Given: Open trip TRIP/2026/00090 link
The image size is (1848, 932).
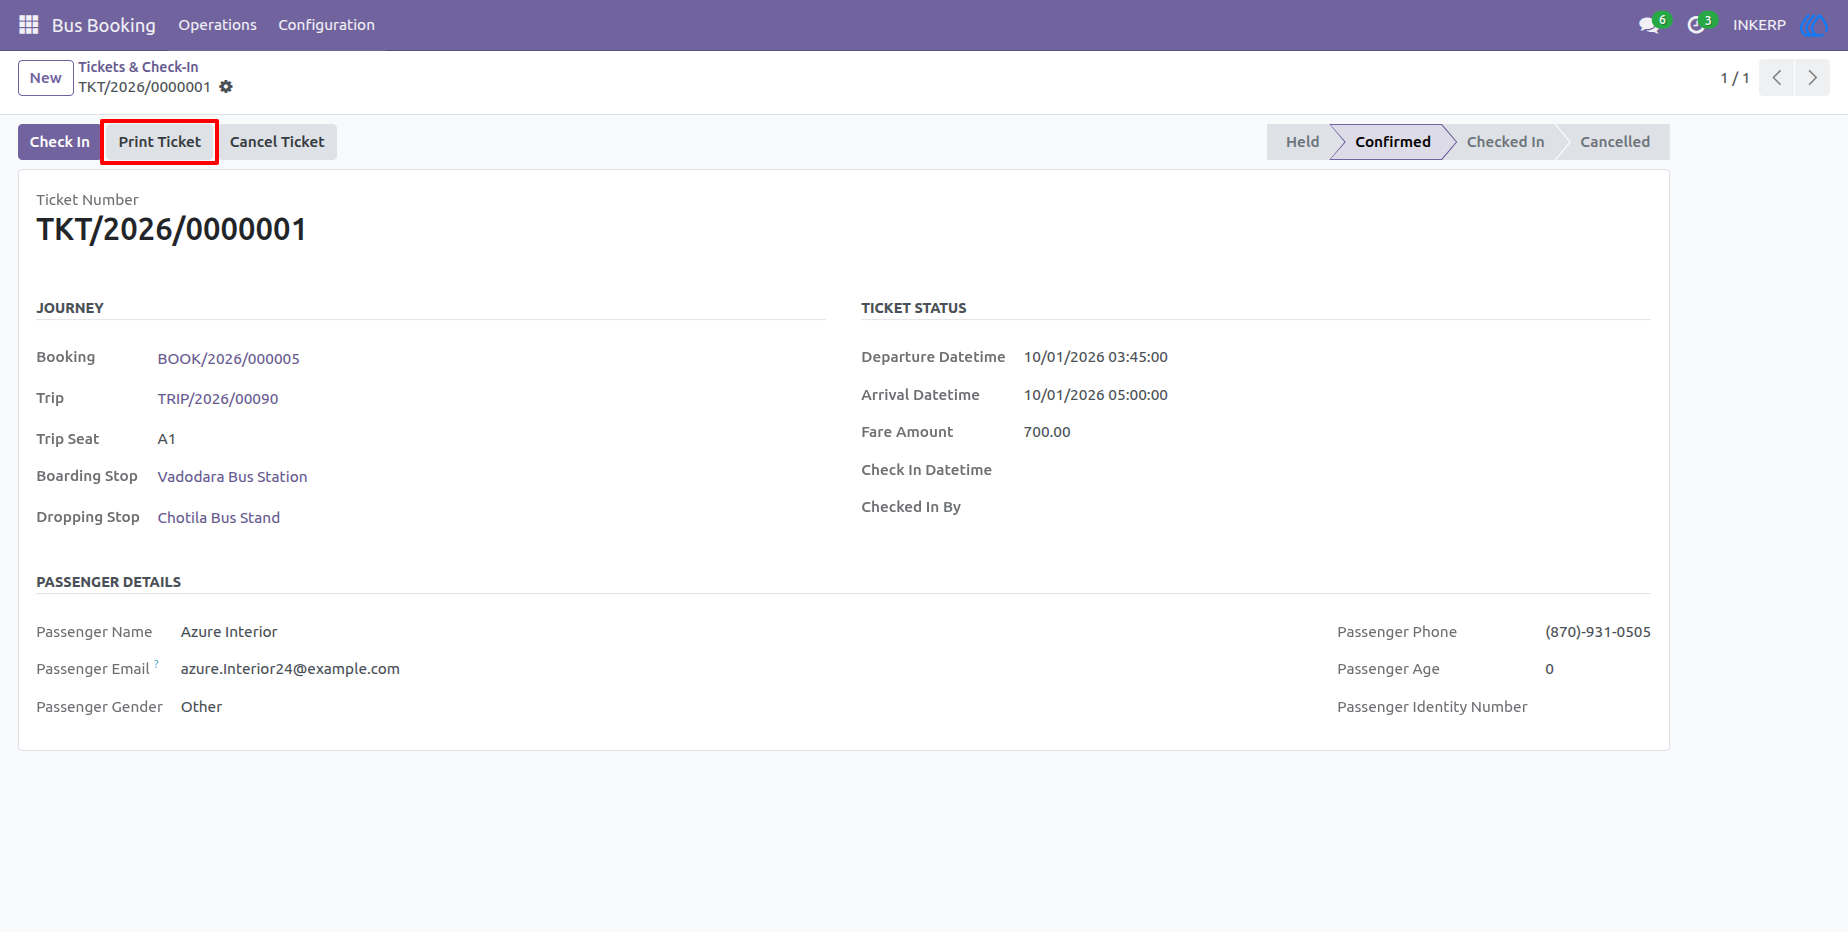Looking at the screenshot, I should (218, 399).
